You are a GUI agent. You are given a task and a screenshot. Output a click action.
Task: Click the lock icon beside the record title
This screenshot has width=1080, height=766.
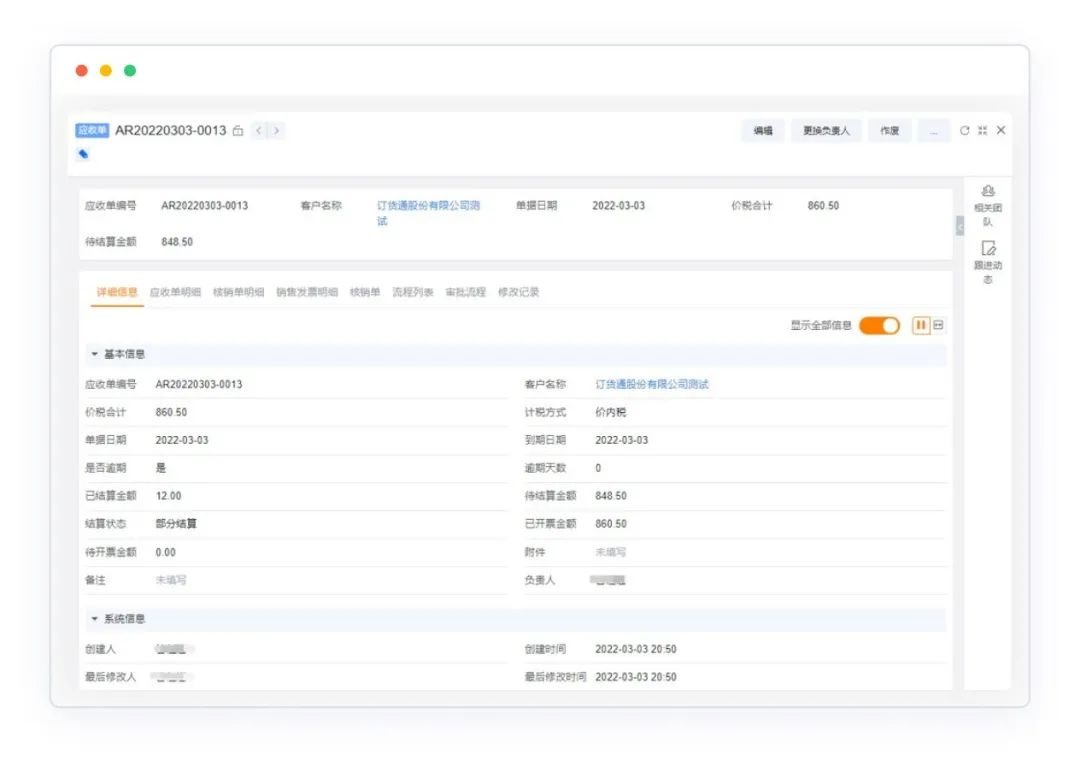pos(238,130)
